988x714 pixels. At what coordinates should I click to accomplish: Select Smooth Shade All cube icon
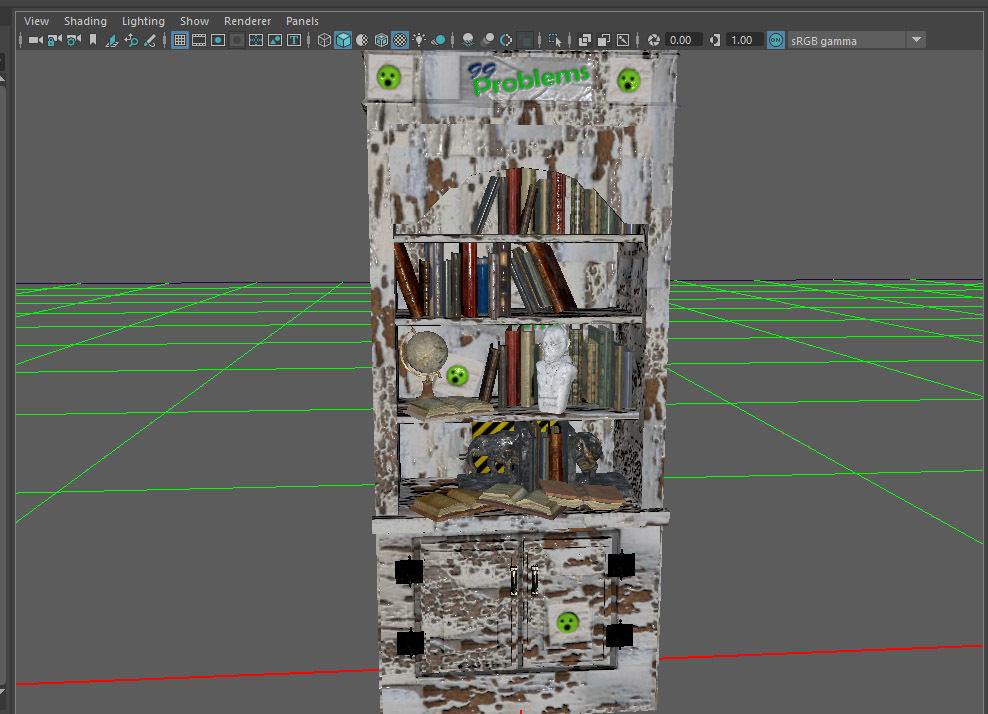pyautogui.click(x=343, y=40)
